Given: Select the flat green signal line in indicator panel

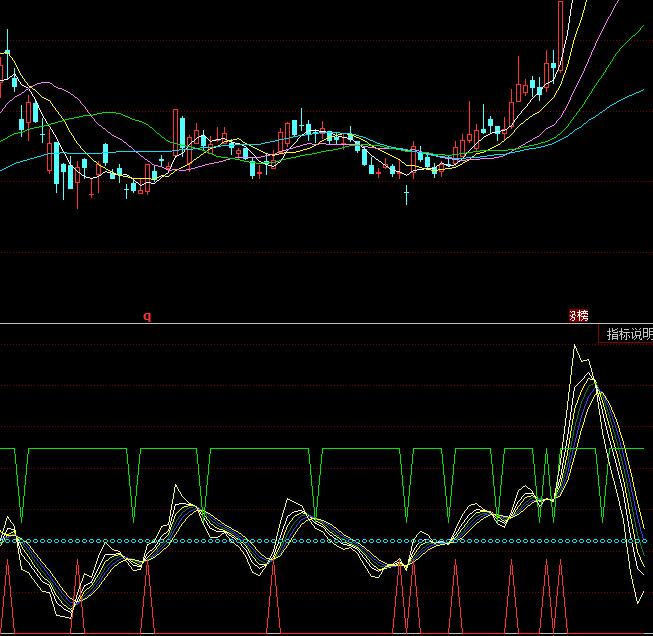Looking at the screenshot, I should point(260,450).
